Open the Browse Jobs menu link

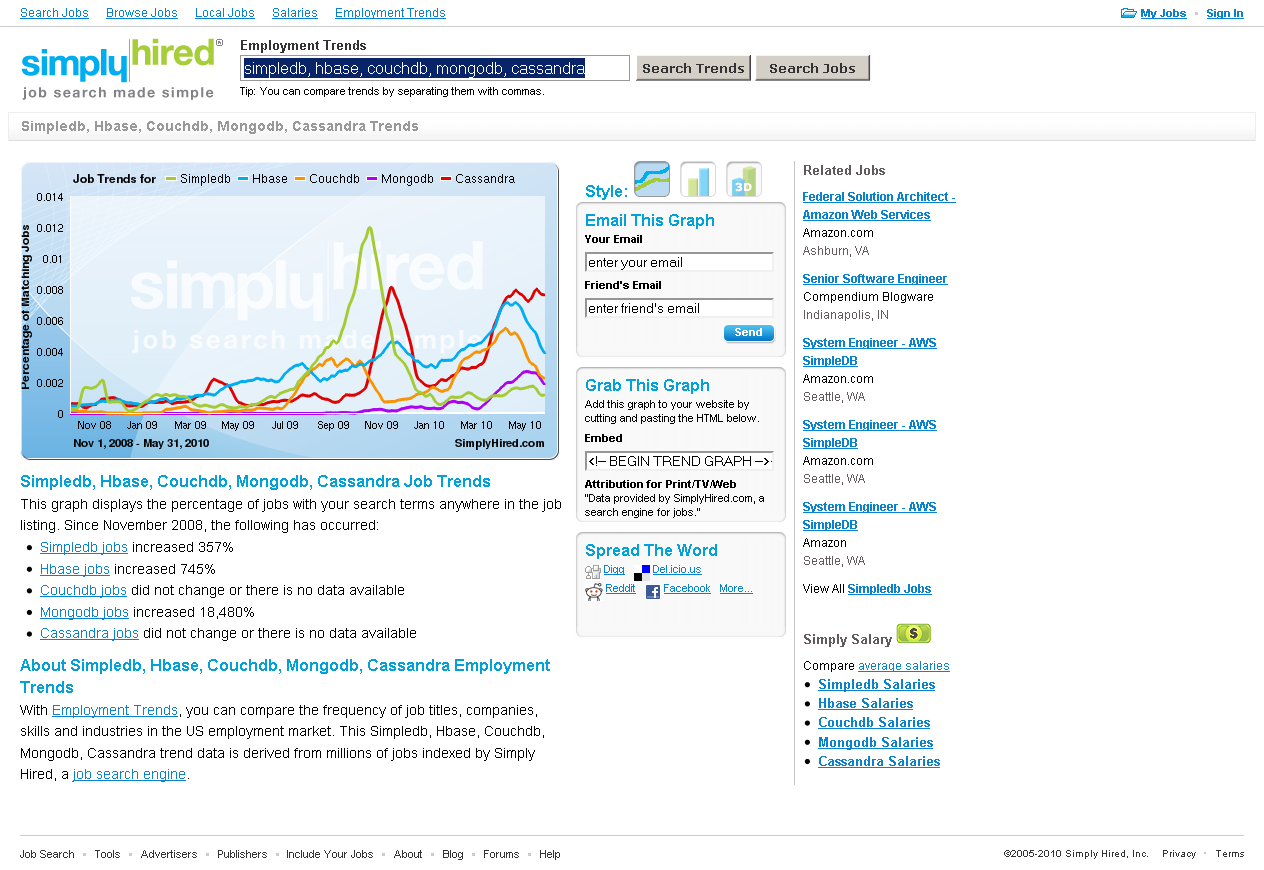142,13
